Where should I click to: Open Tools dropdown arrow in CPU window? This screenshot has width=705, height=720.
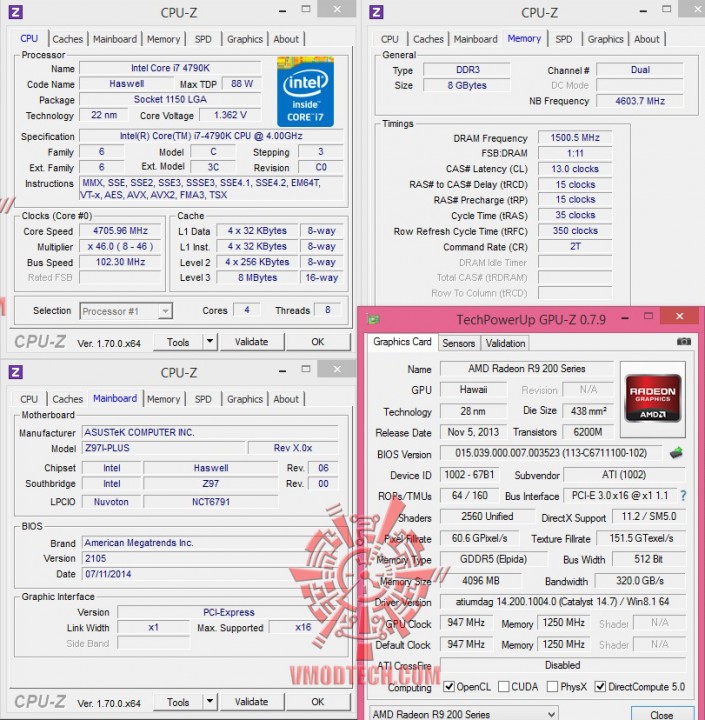209,342
